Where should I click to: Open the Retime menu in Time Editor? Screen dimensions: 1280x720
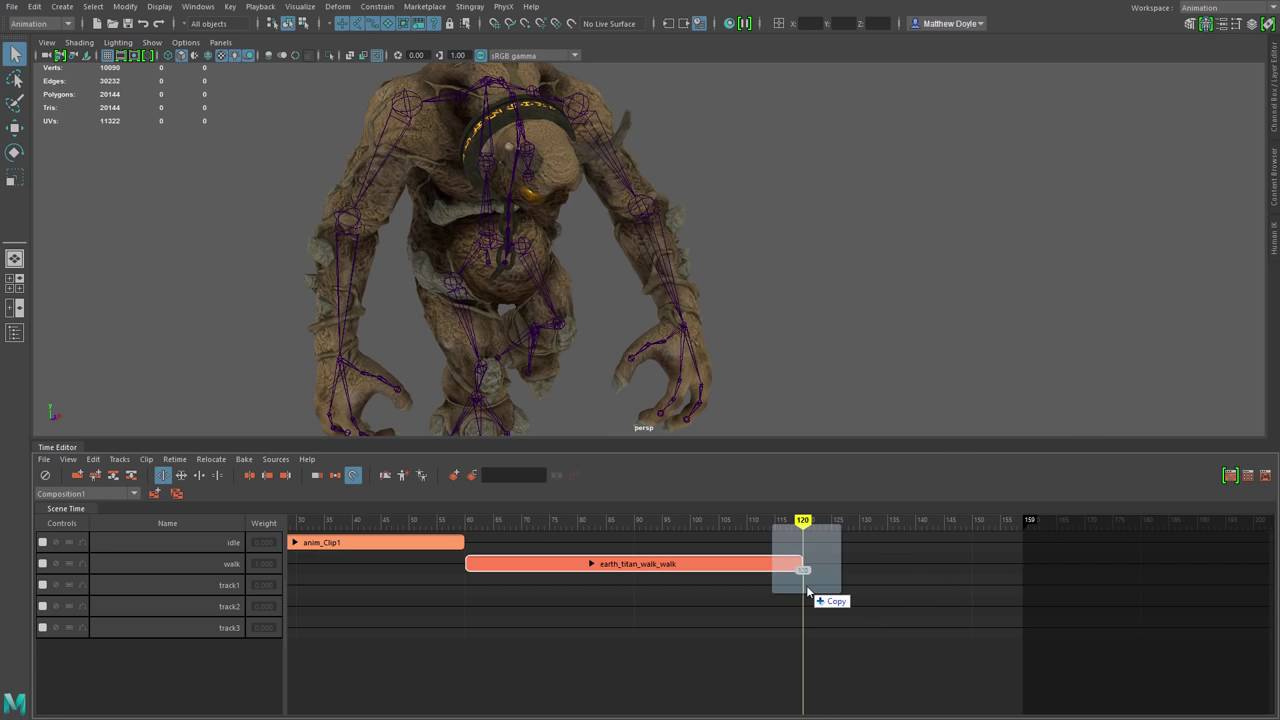coord(174,460)
